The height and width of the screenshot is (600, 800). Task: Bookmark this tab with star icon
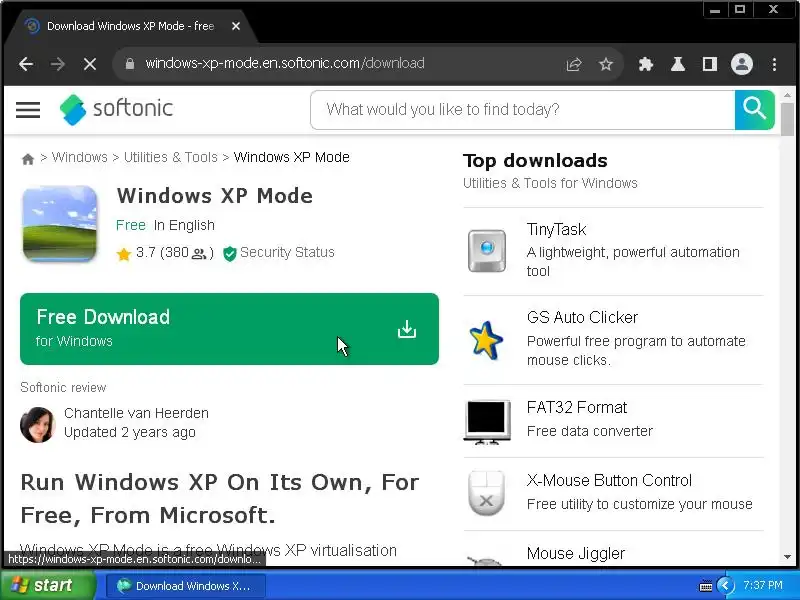point(606,64)
